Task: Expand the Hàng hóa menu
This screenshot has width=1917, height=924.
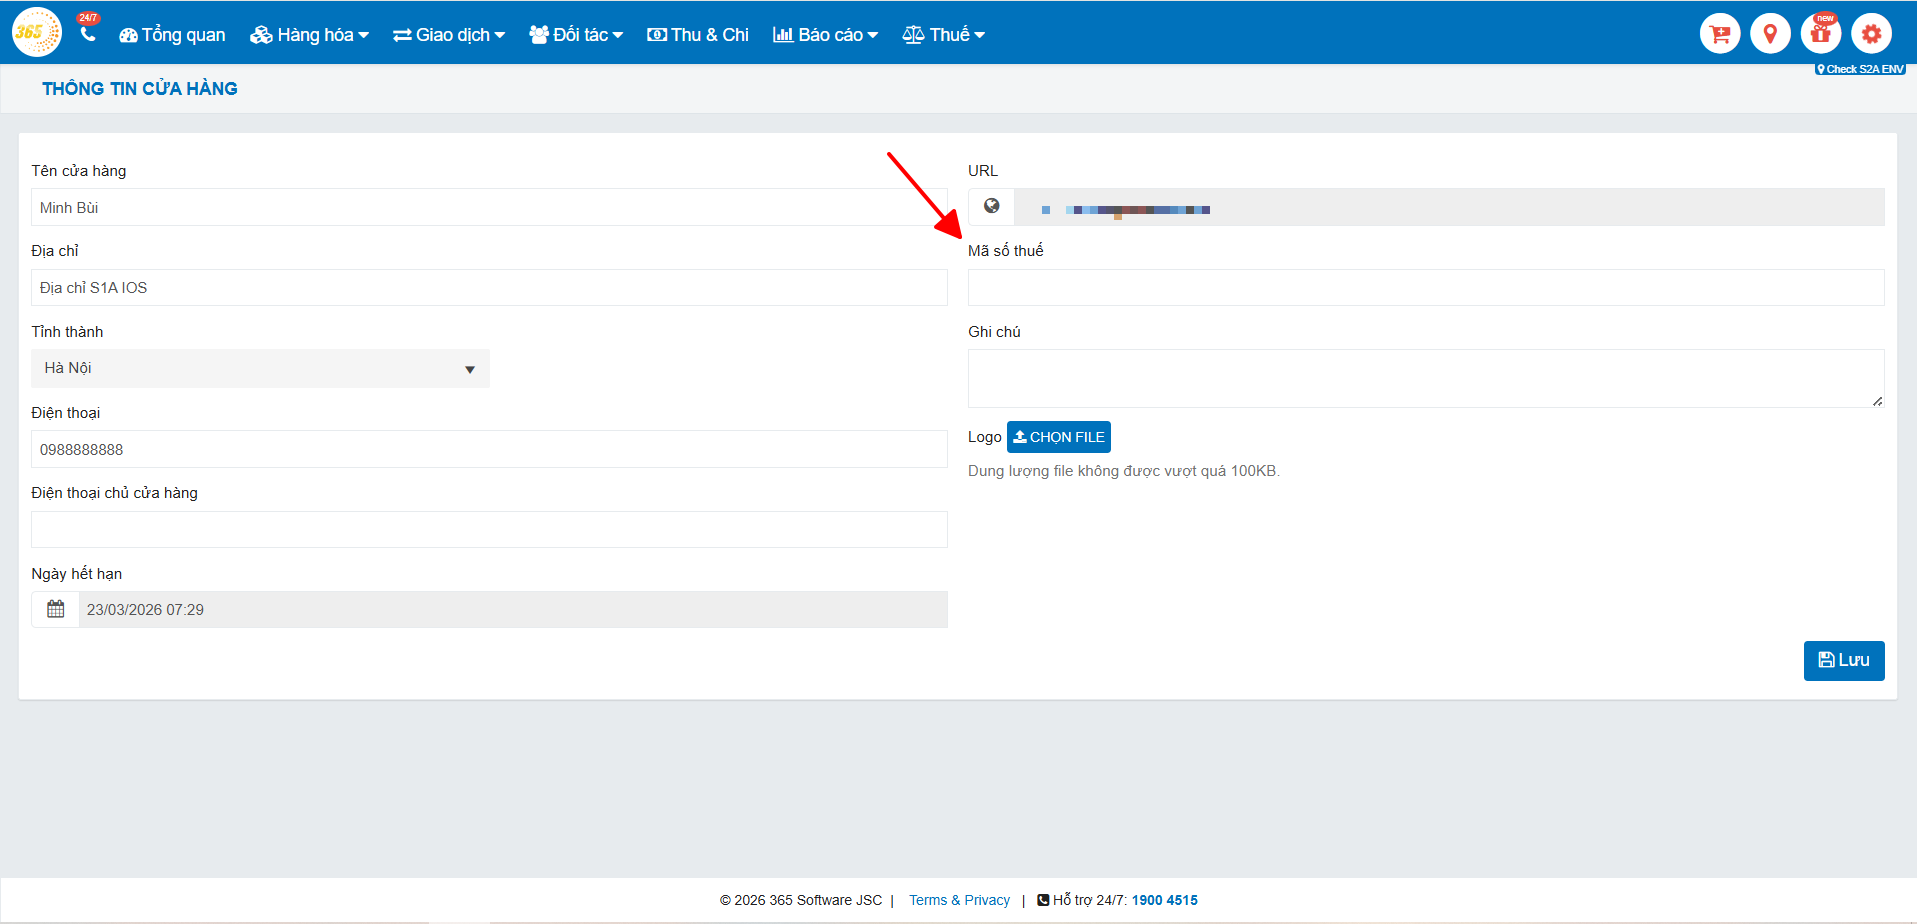Action: tap(309, 35)
